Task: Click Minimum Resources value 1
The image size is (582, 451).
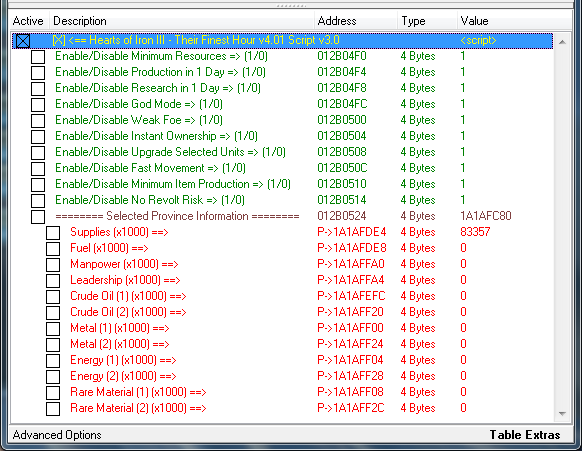Action: pyautogui.click(x=463, y=56)
